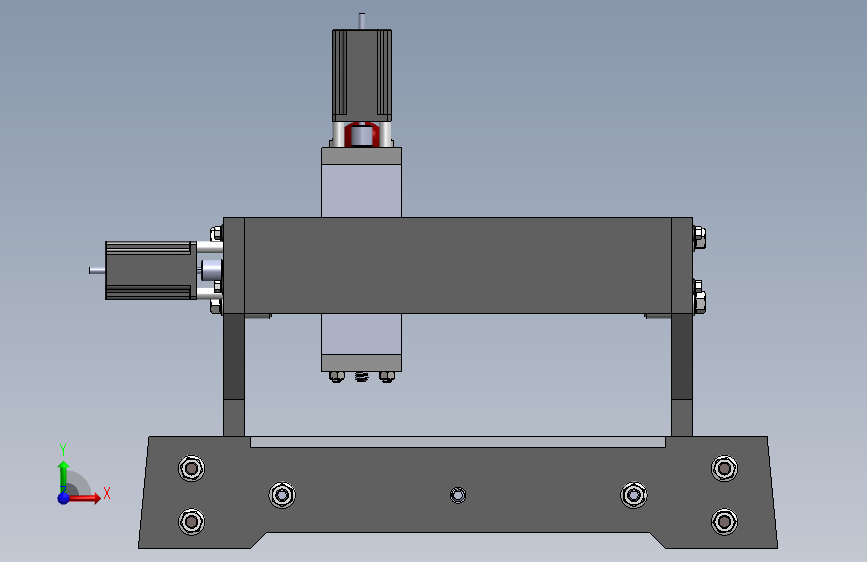Select the upper-right bolt on the base plate
867x562 pixels.
click(x=724, y=469)
